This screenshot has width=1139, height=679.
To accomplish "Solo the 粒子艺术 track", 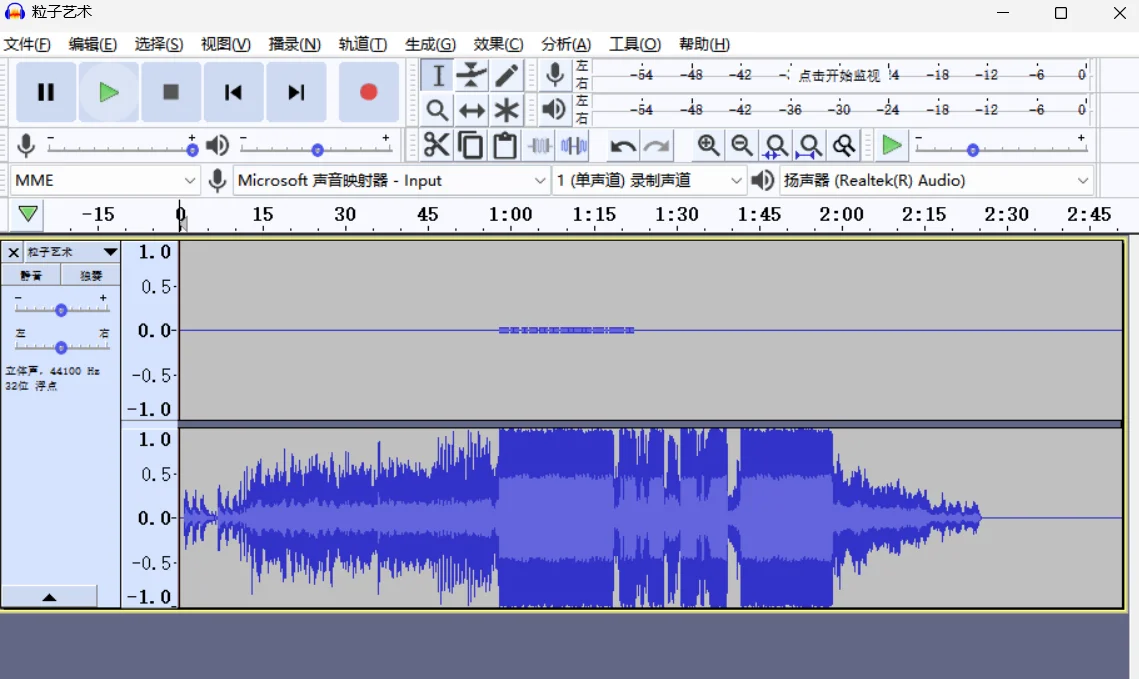I will pos(90,275).
